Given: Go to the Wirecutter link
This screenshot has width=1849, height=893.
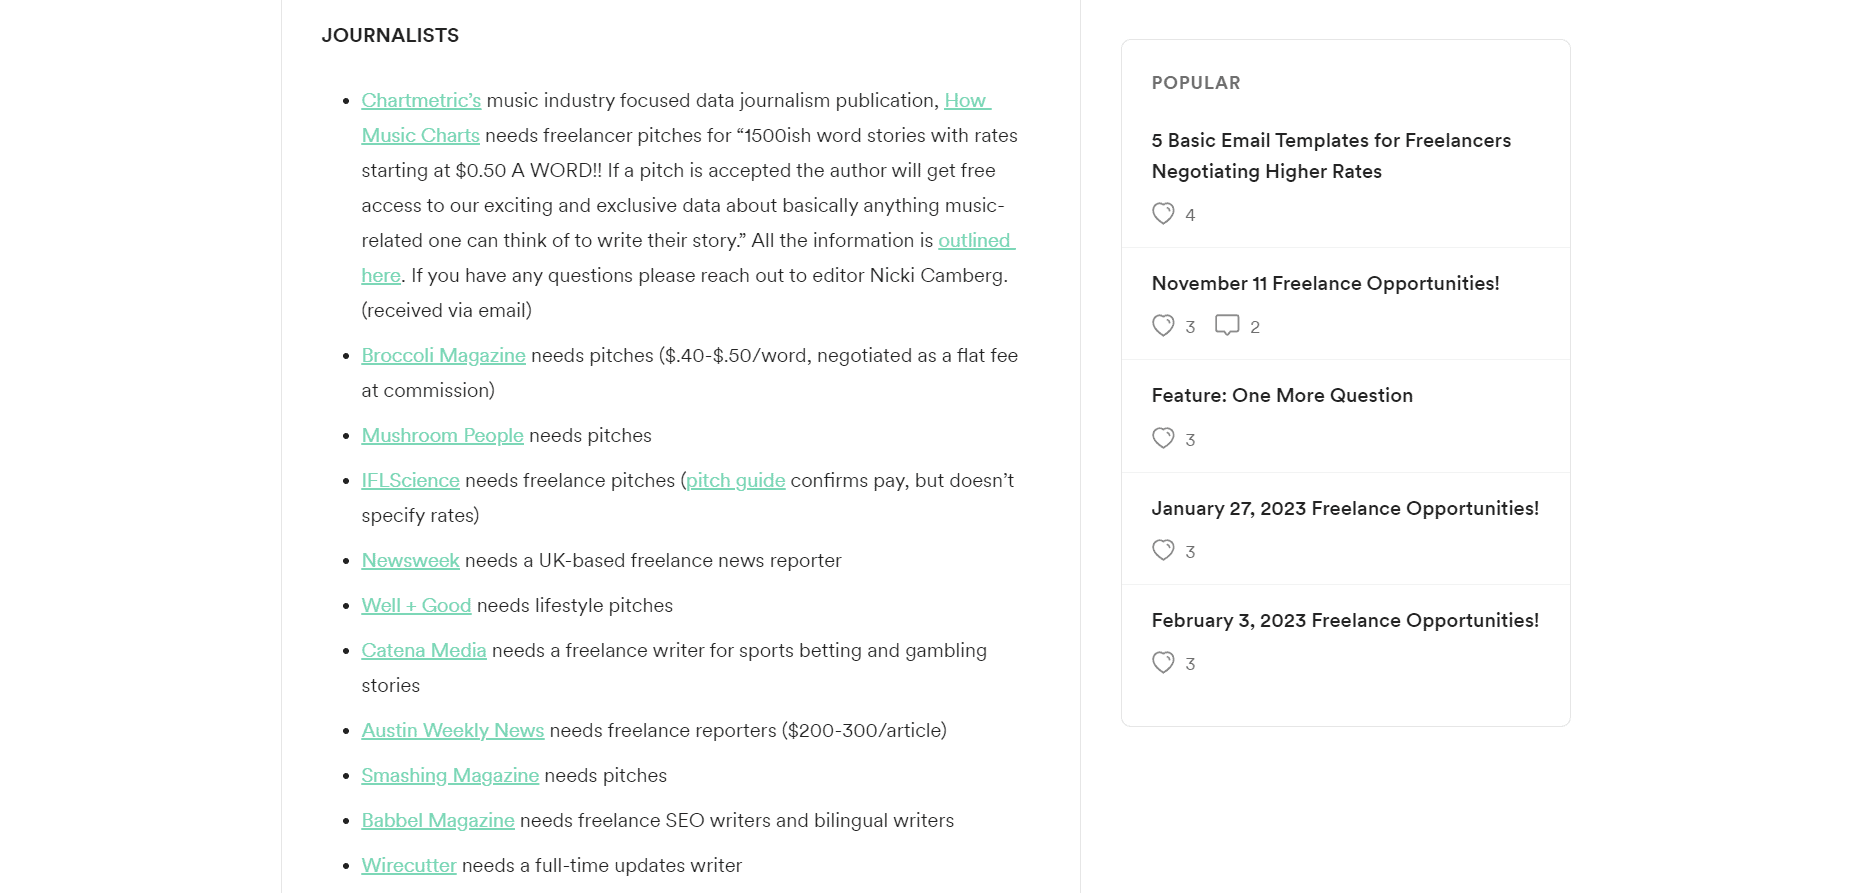Looking at the screenshot, I should [x=409, y=866].
